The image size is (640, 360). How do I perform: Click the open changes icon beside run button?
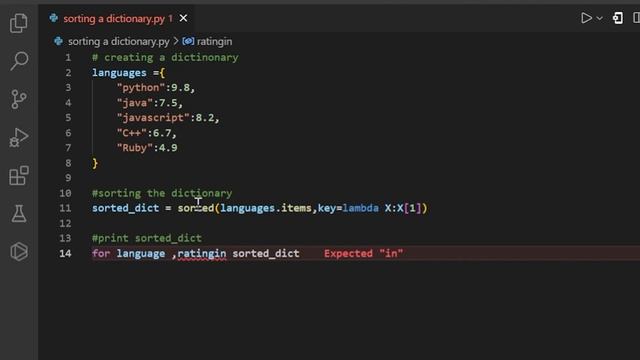(618, 18)
